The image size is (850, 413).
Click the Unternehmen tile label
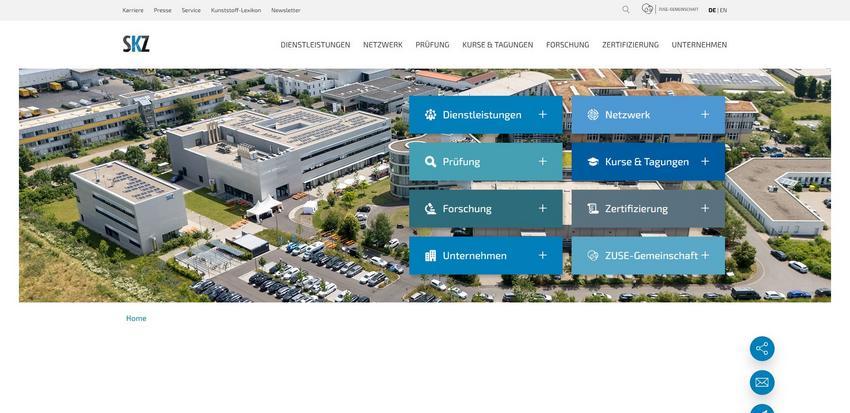[x=475, y=255]
